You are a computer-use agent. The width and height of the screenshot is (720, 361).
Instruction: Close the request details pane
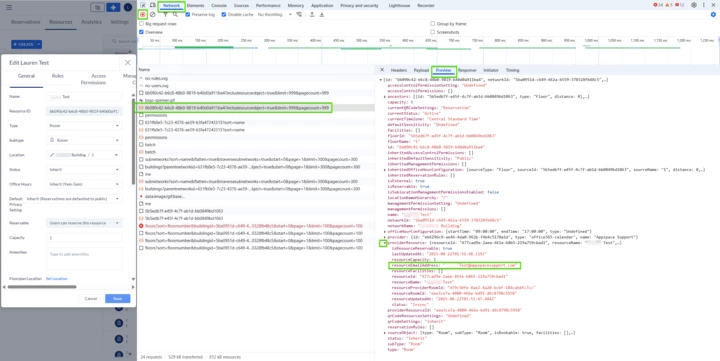coord(382,70)
